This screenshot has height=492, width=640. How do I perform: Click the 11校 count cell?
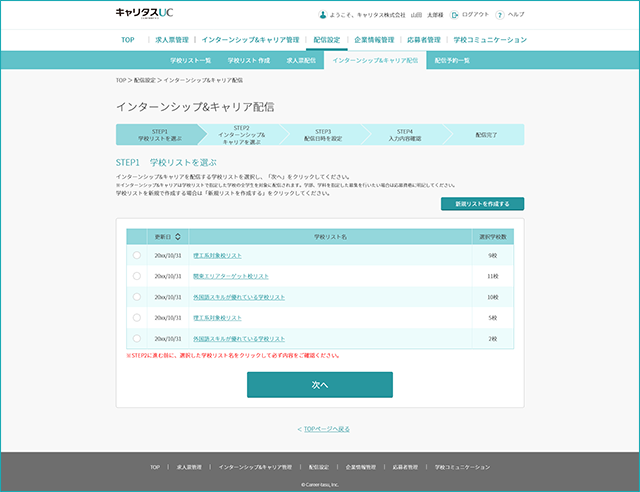(x=493, y=276)
